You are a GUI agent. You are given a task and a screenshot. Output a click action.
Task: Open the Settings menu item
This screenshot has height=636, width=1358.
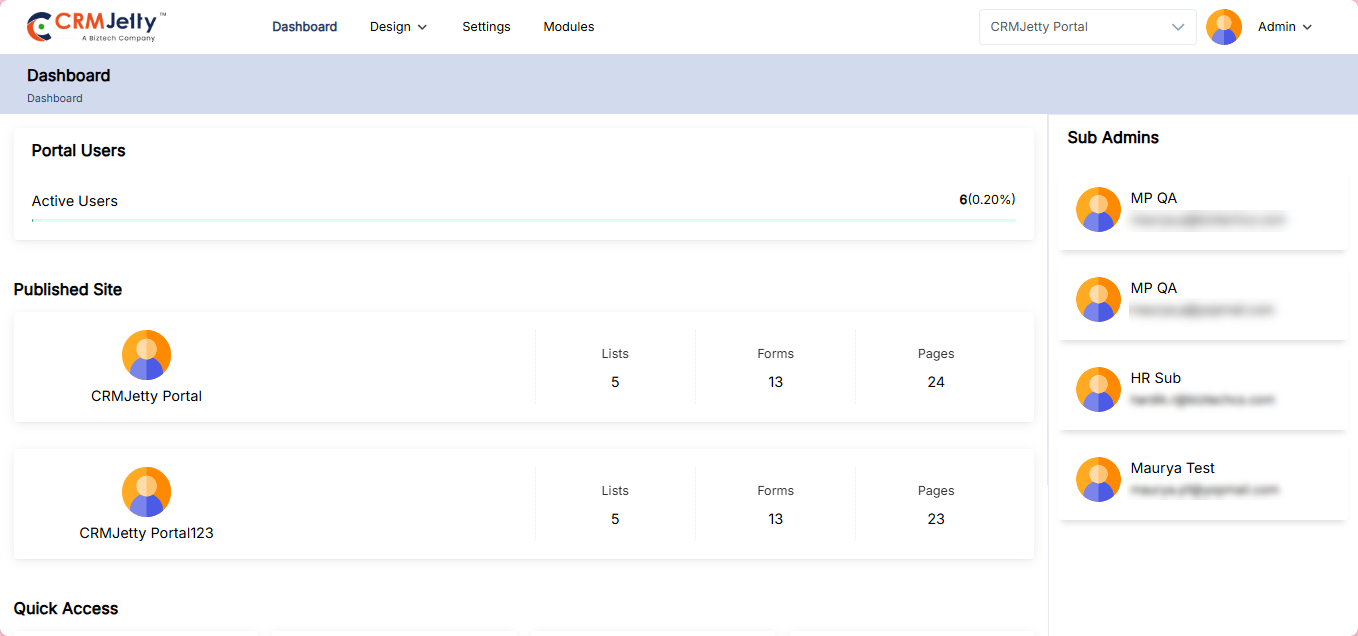[486, 27]
